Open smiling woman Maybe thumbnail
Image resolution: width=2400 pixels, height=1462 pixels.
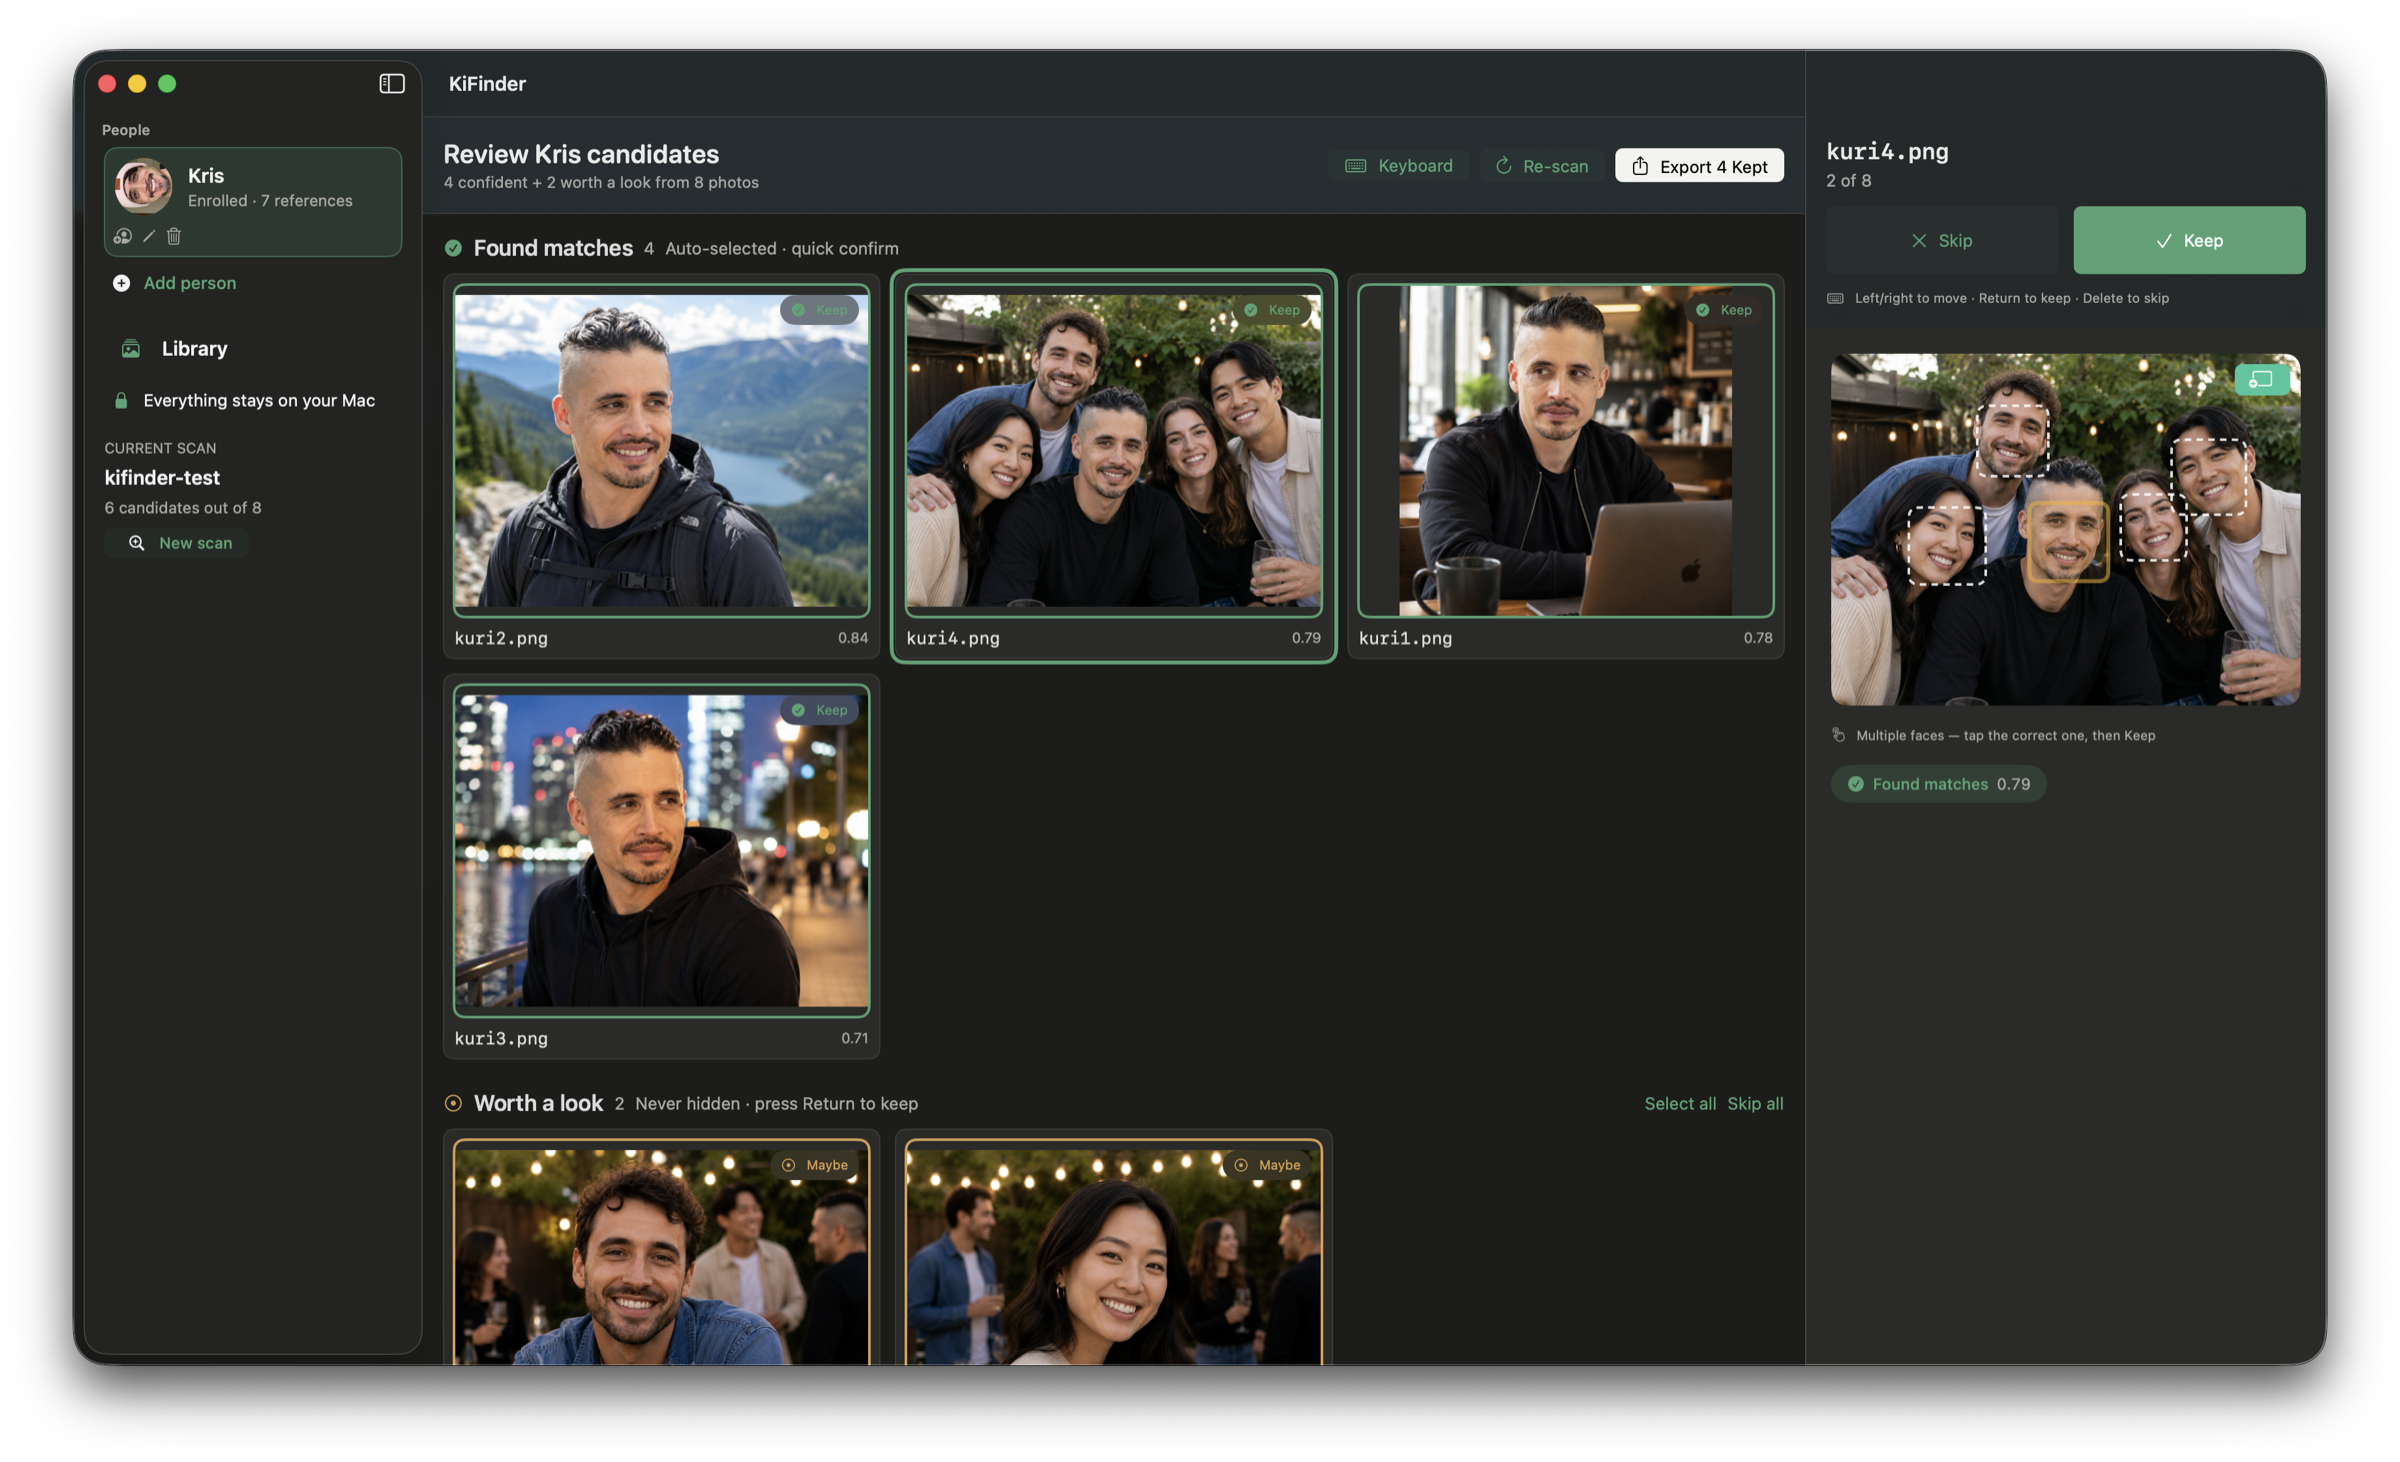click(1113, 1252)
